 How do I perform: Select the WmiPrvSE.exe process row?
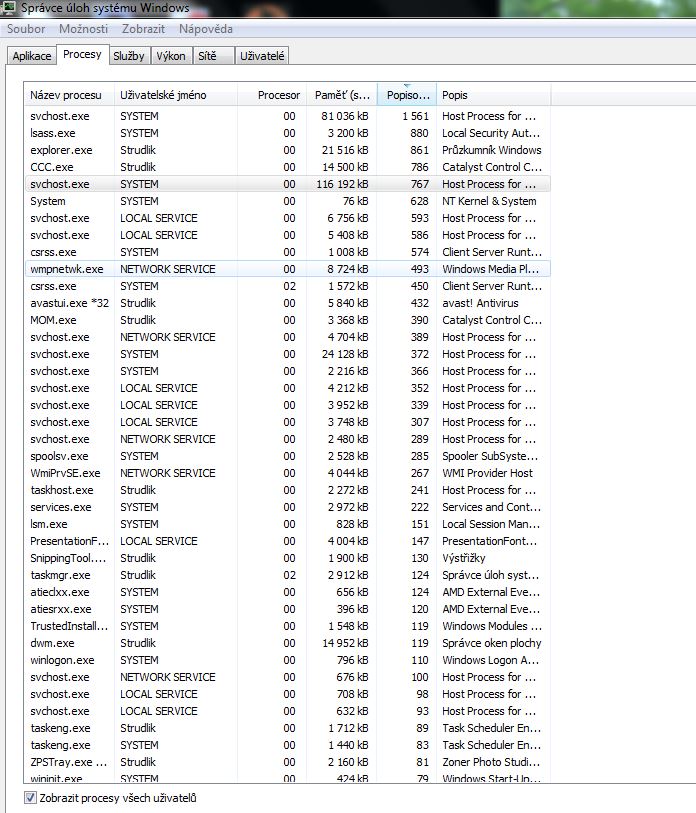(287, 473)
